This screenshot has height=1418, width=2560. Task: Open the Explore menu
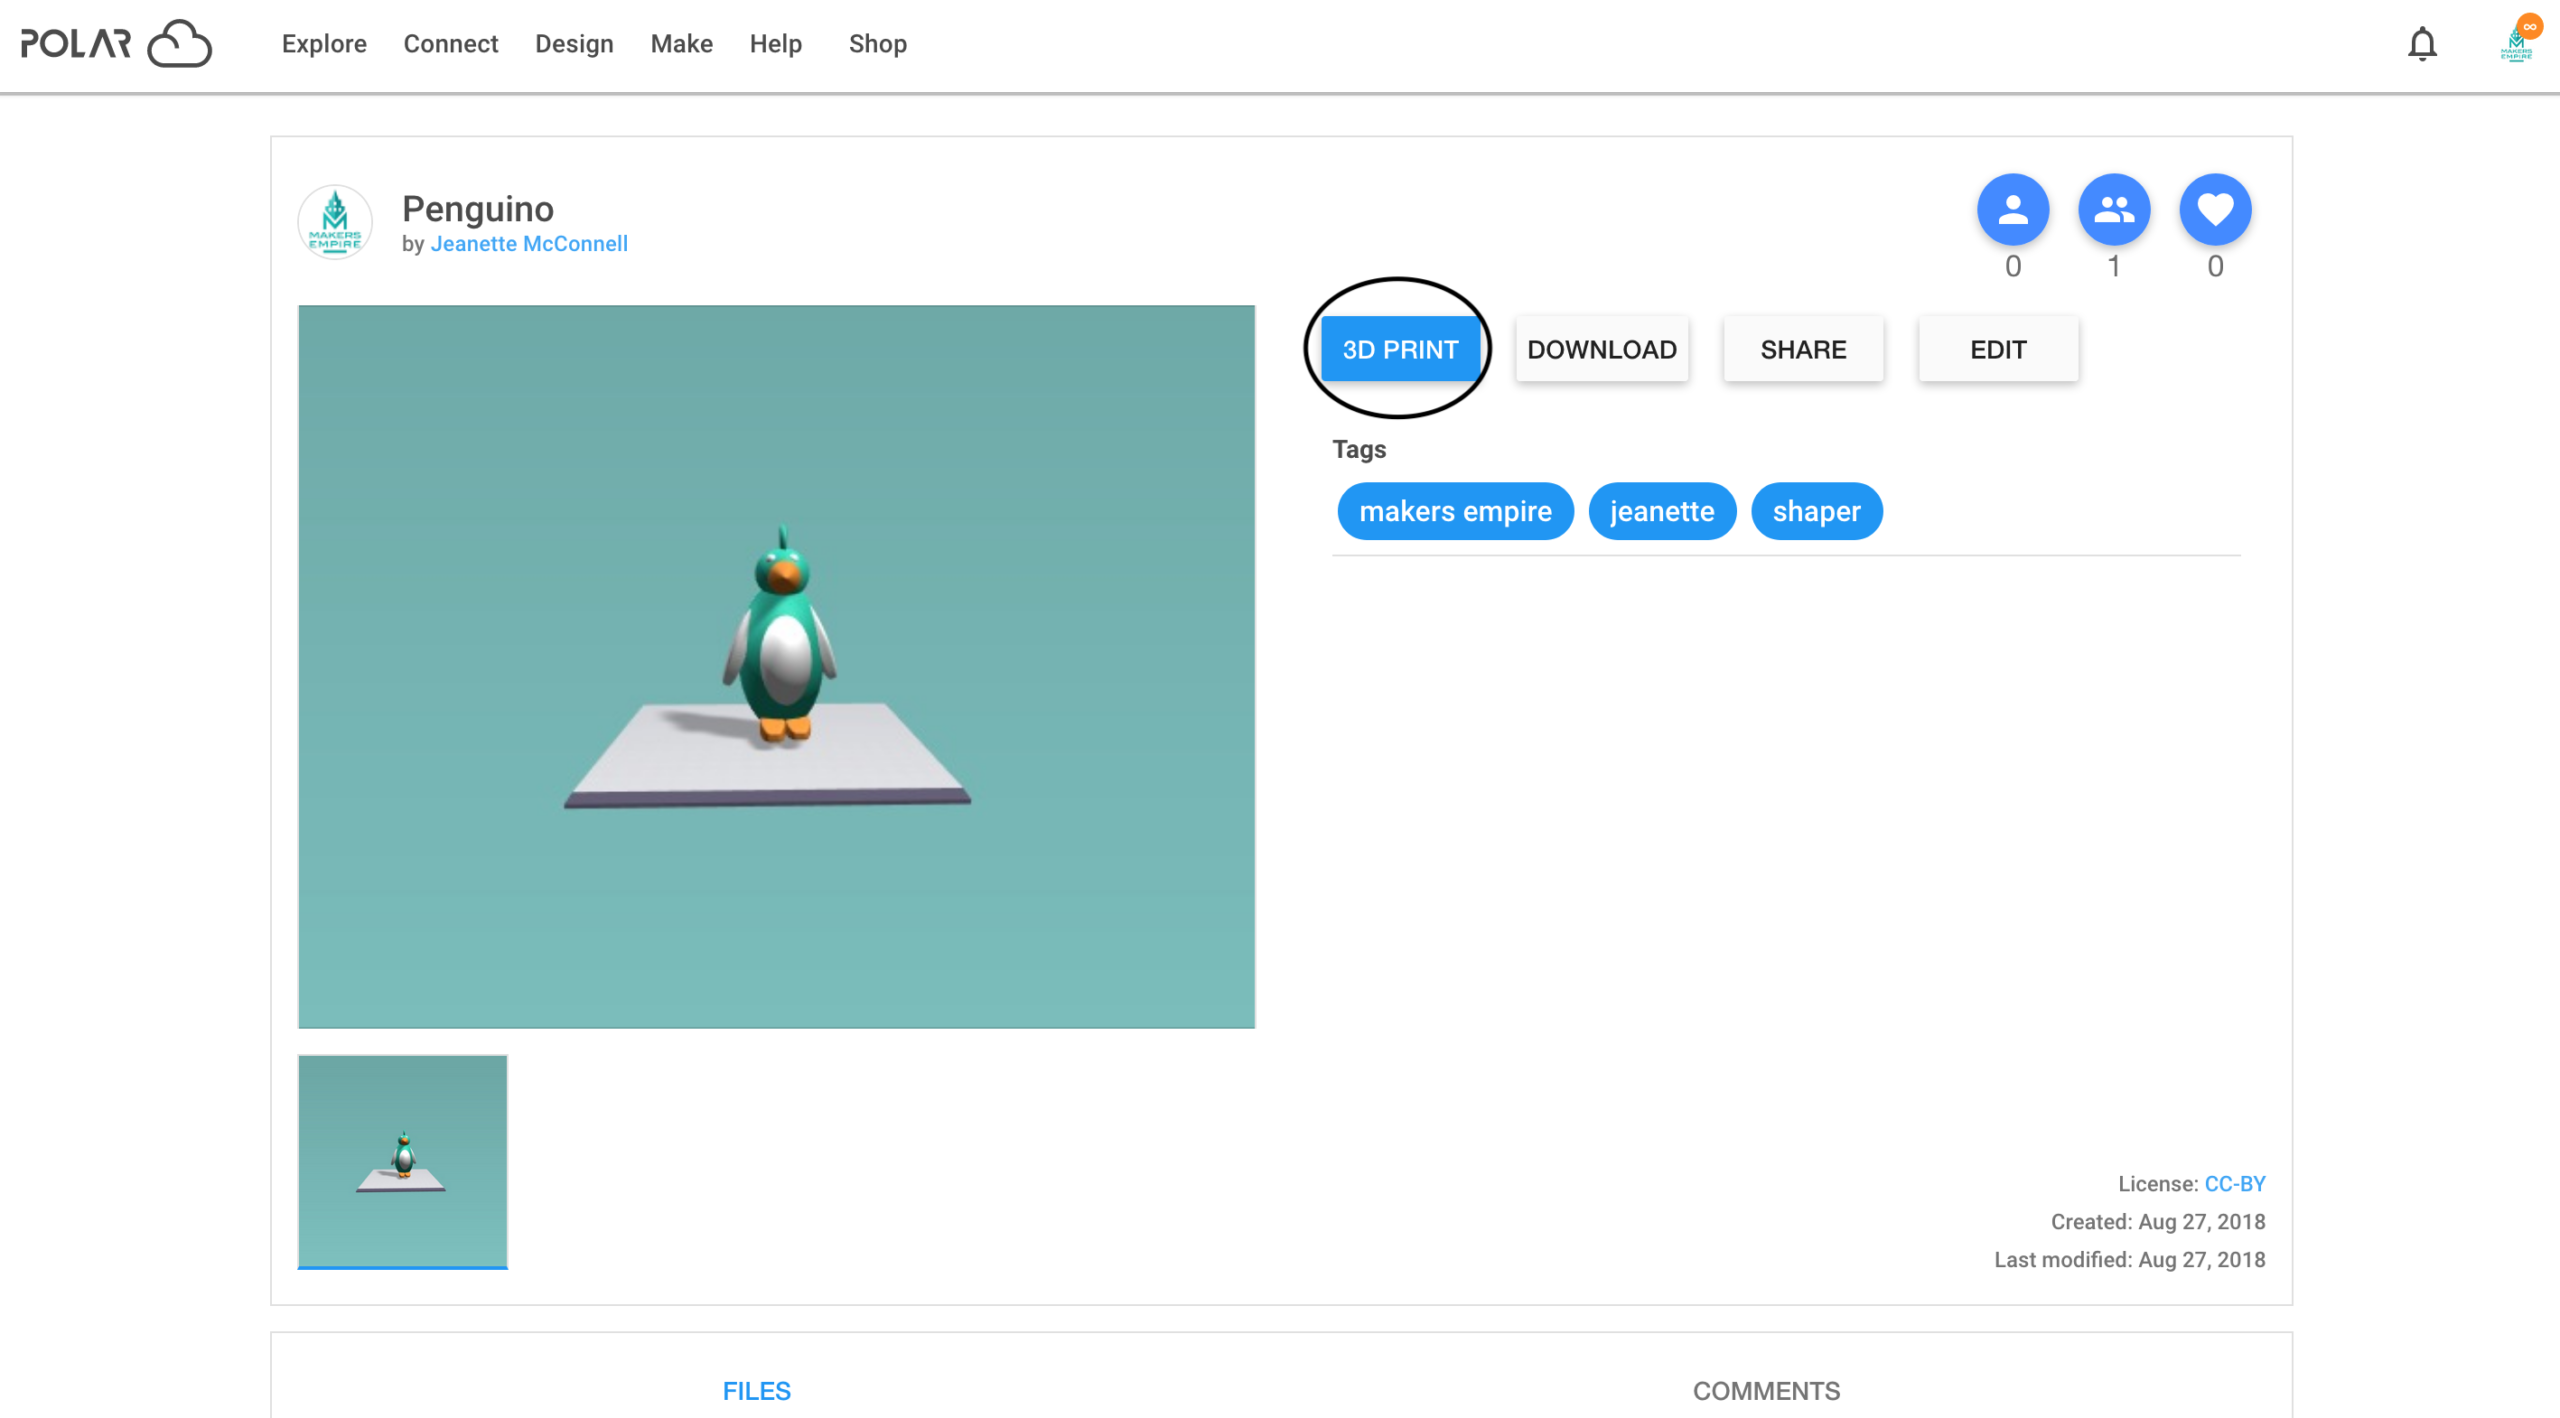click(x=324, y=44)
